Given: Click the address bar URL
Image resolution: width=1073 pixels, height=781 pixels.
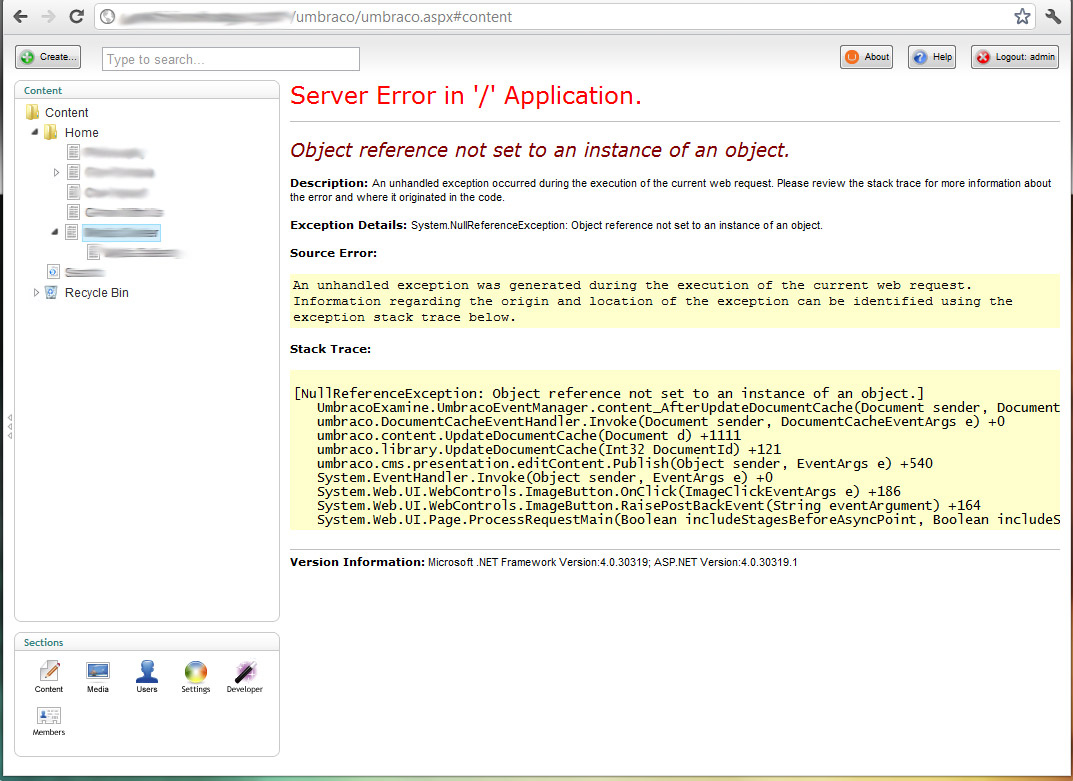Looking at the screenshot, I should tap(403, 16).
